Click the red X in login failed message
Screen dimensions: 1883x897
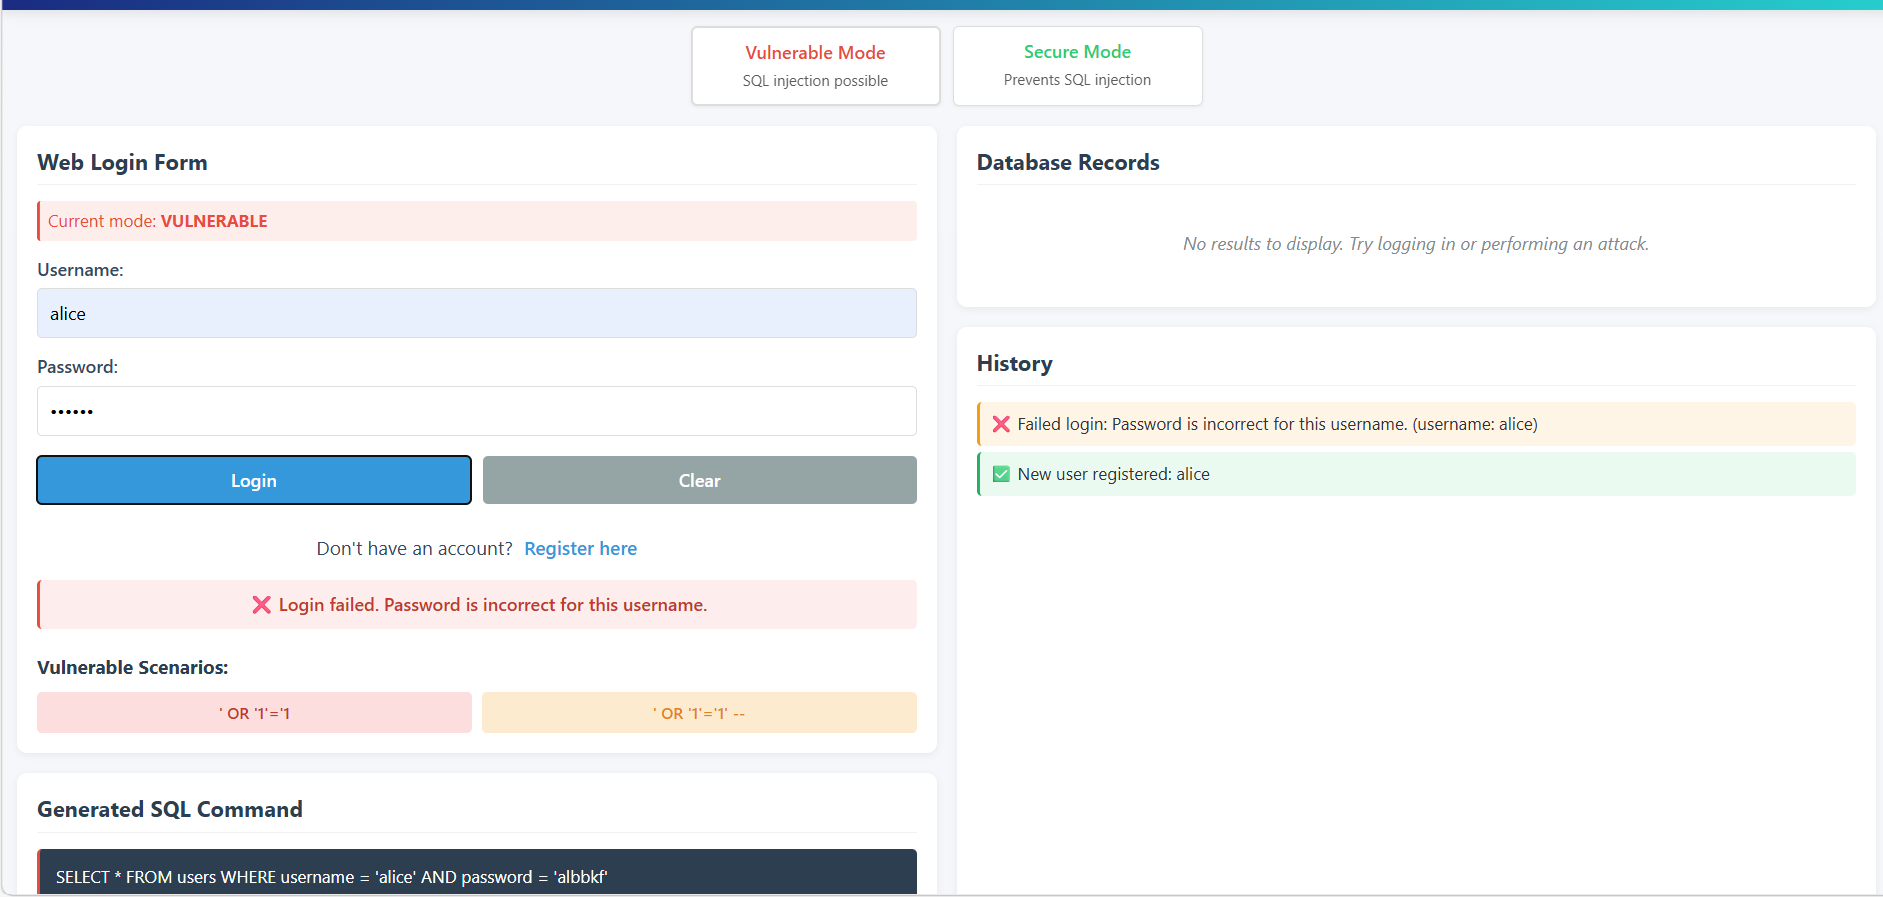point(261,605)
